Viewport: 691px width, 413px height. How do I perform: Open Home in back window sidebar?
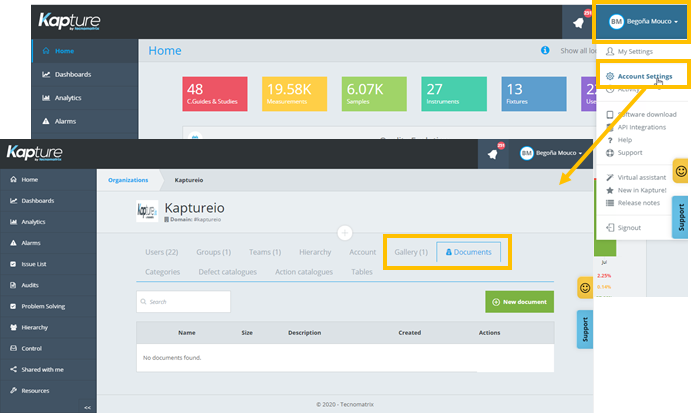85,51
